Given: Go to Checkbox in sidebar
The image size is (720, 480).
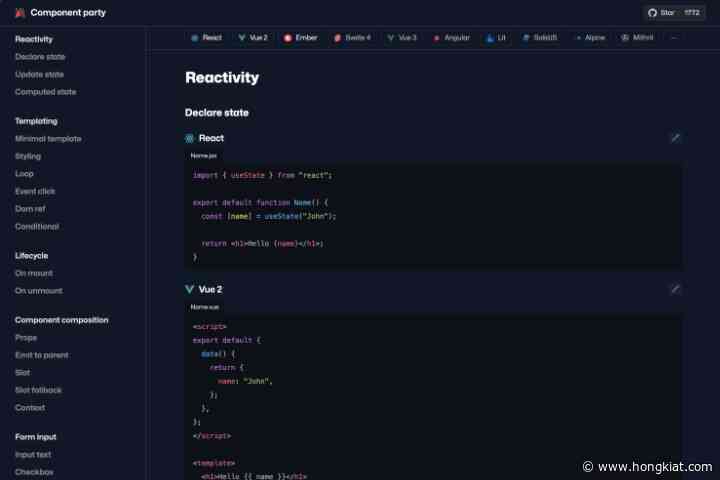Looking at the screenshot, I should (x=34, y=472).
